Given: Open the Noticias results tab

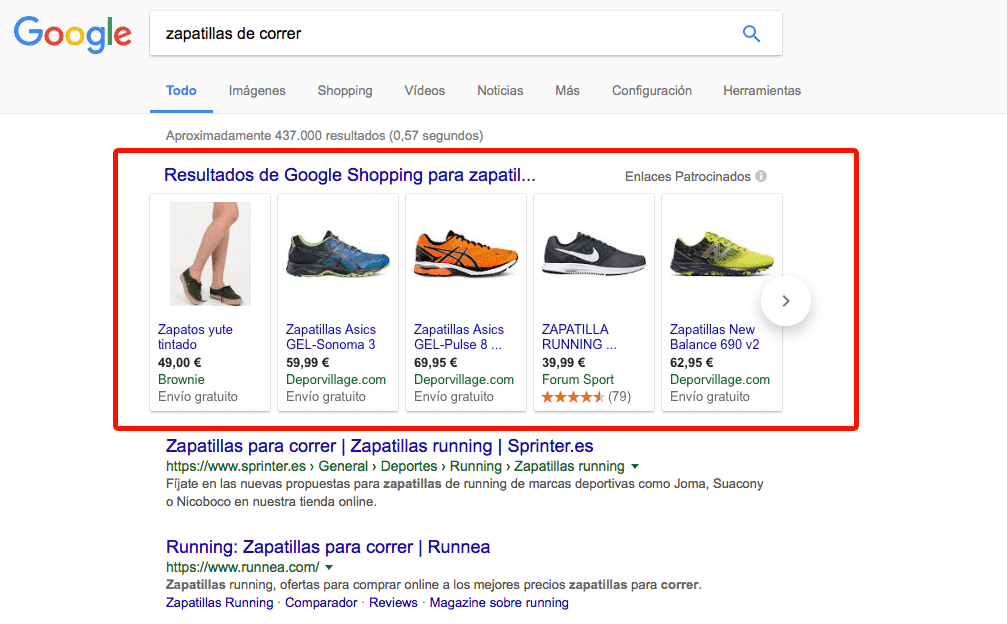Looking at the screenshot, I should 499,90.
